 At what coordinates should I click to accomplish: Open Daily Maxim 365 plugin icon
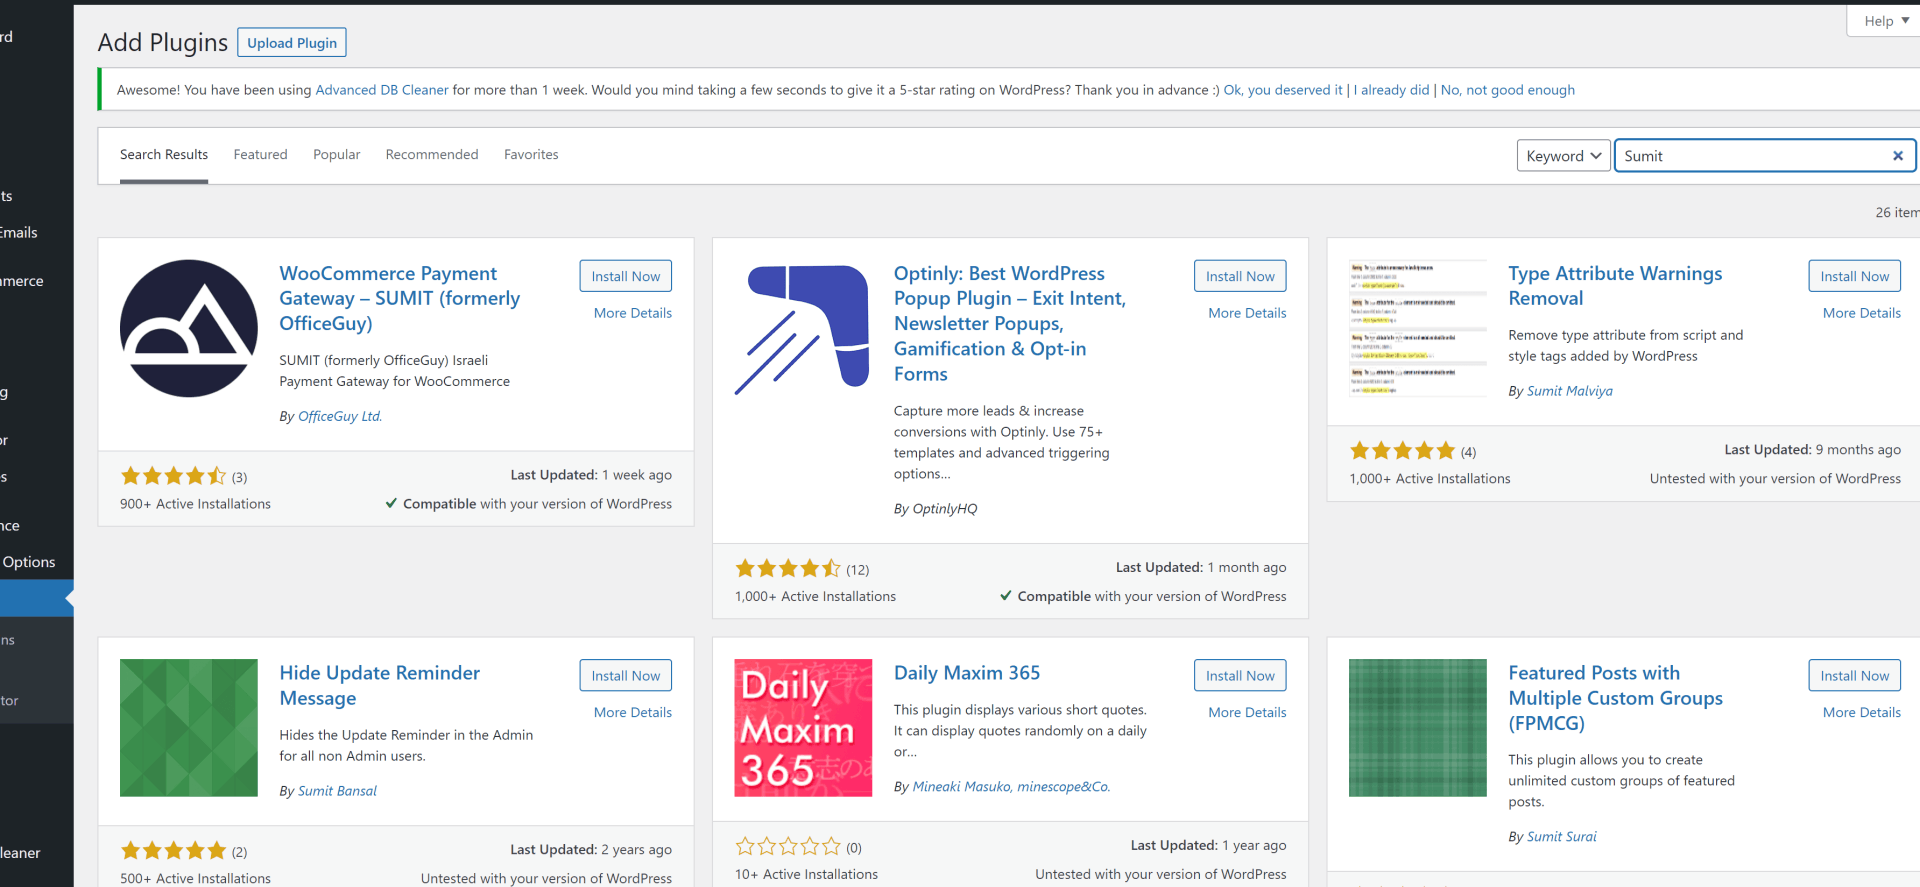pyautogui.click(x=803, y=728)
